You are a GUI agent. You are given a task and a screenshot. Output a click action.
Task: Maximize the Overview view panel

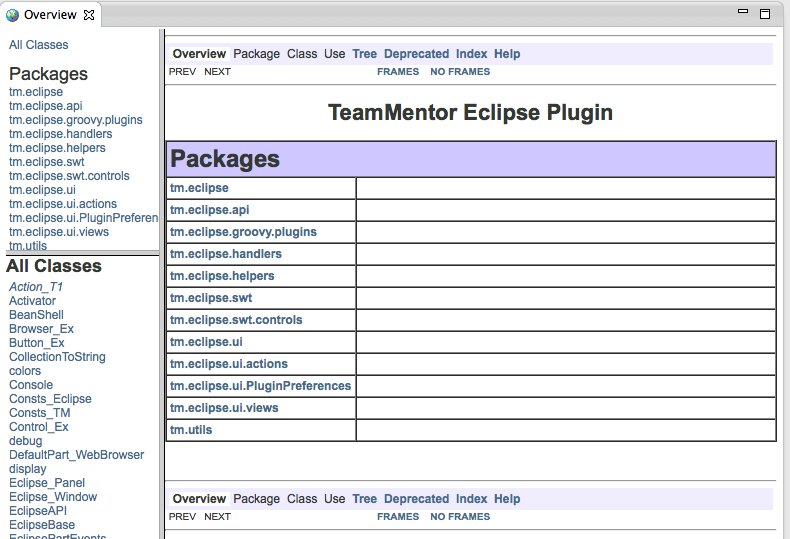pos(765,14)
